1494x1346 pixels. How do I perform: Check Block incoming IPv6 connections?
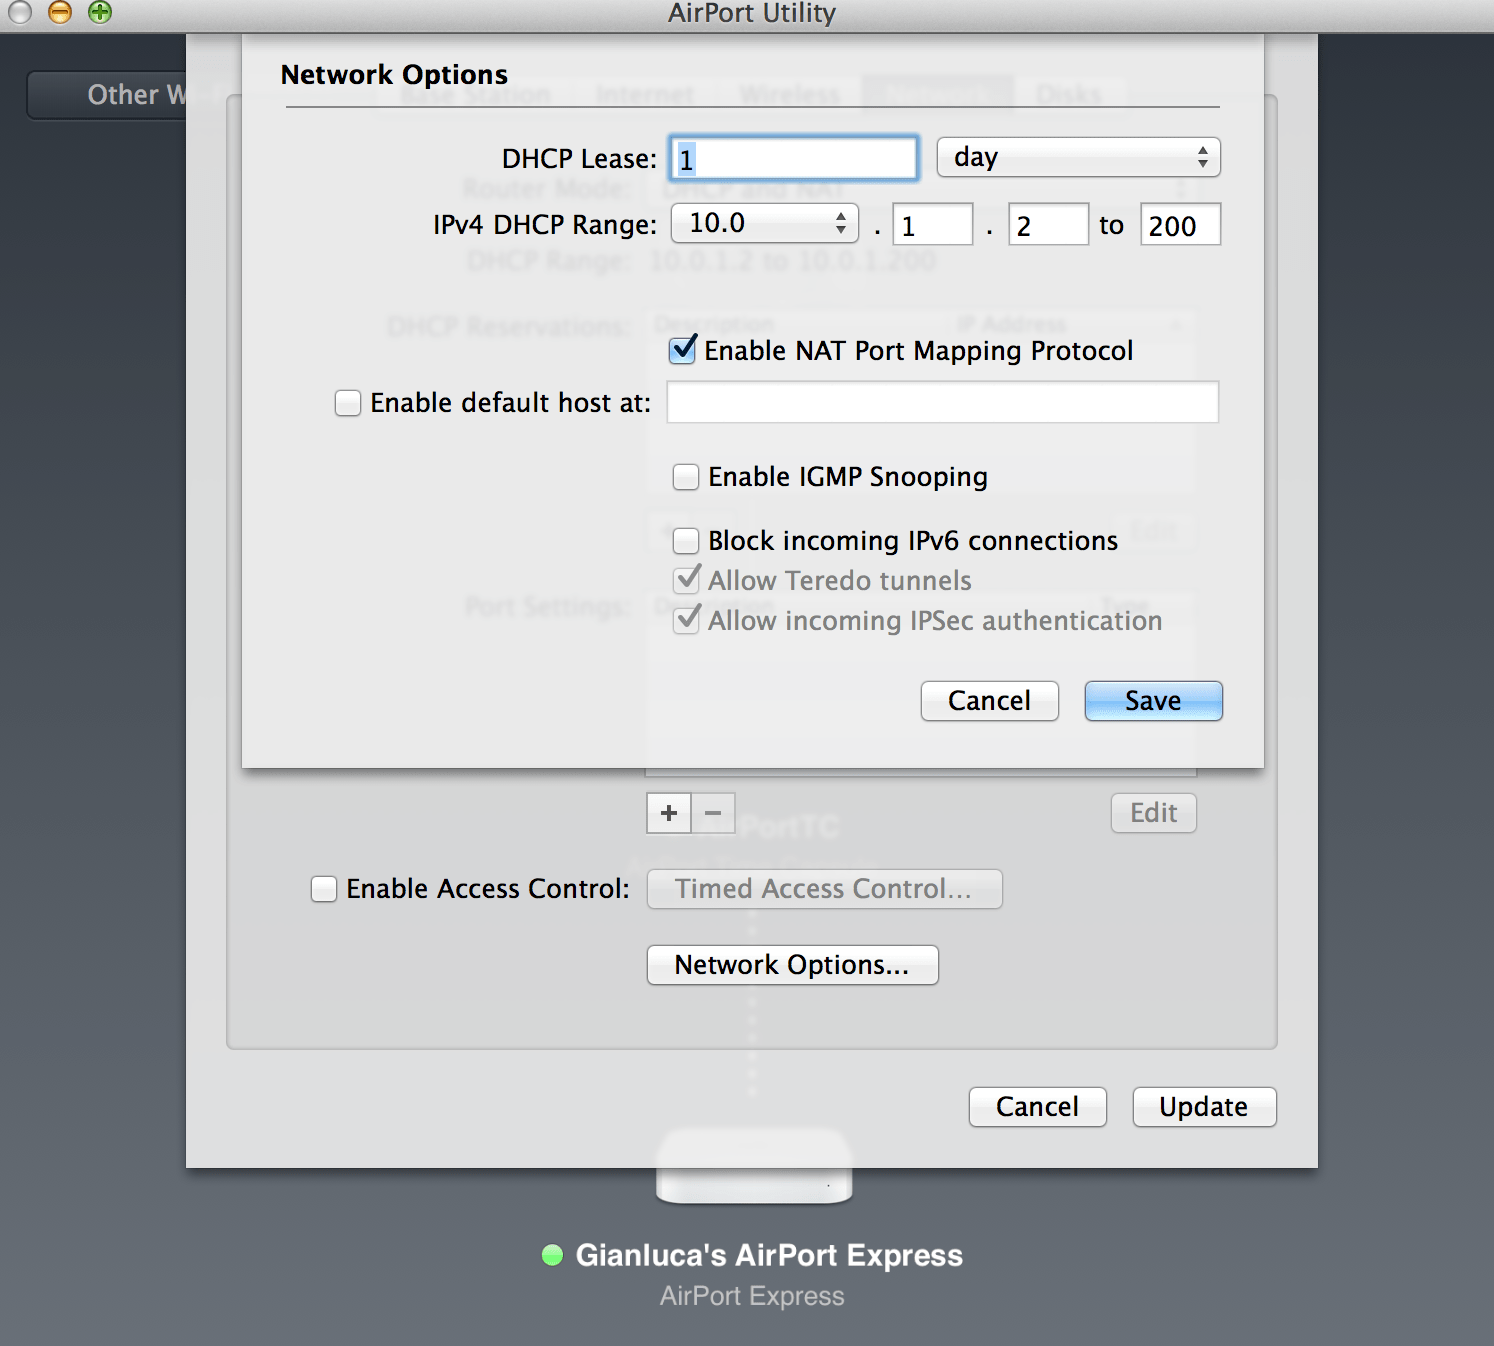pyautogui.click(x=685, y=540)
